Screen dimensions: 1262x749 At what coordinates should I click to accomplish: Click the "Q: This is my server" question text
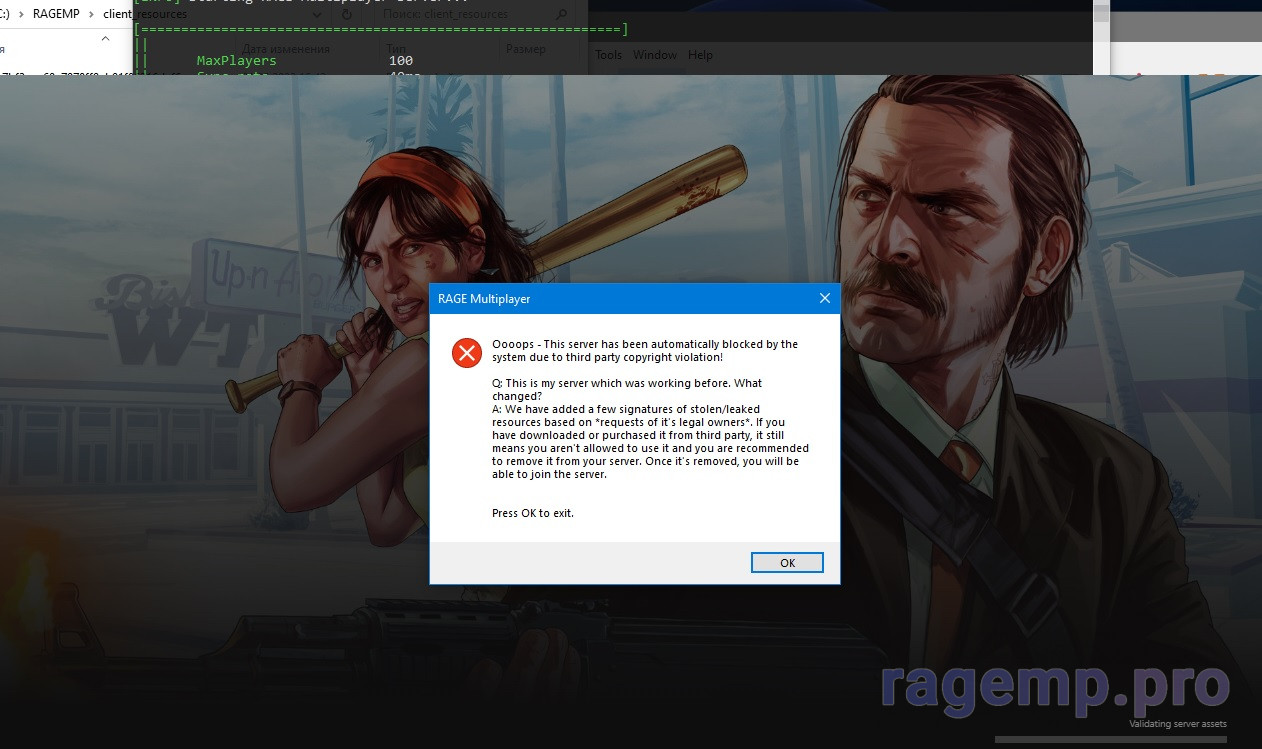pos(627,390)
